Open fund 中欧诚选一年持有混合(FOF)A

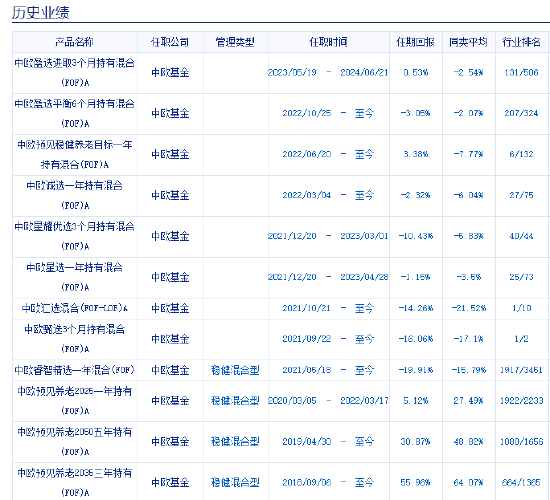(74, 195)
